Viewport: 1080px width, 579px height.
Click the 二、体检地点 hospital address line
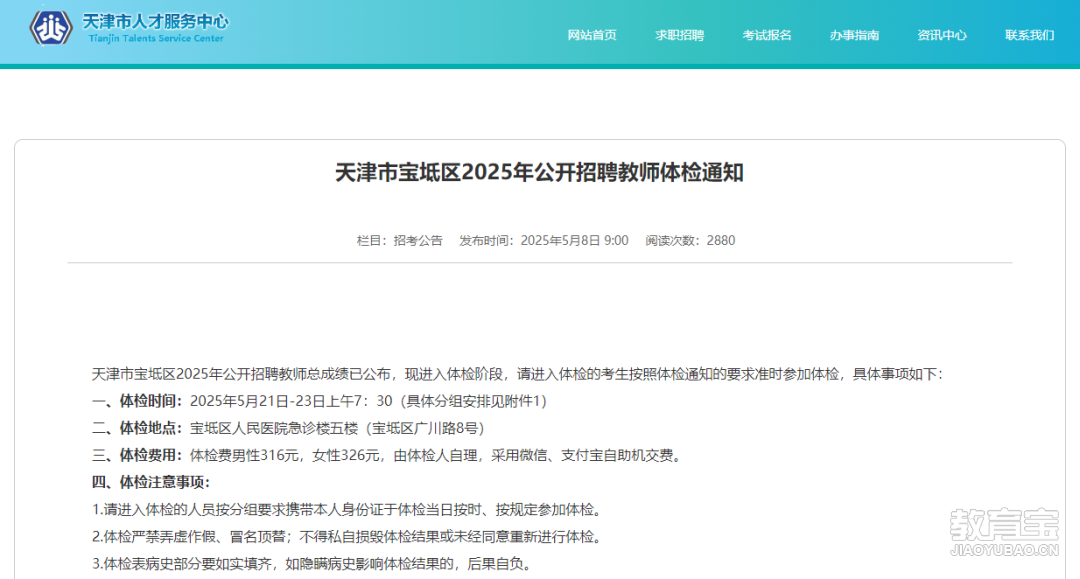click(x=289, y=428)
